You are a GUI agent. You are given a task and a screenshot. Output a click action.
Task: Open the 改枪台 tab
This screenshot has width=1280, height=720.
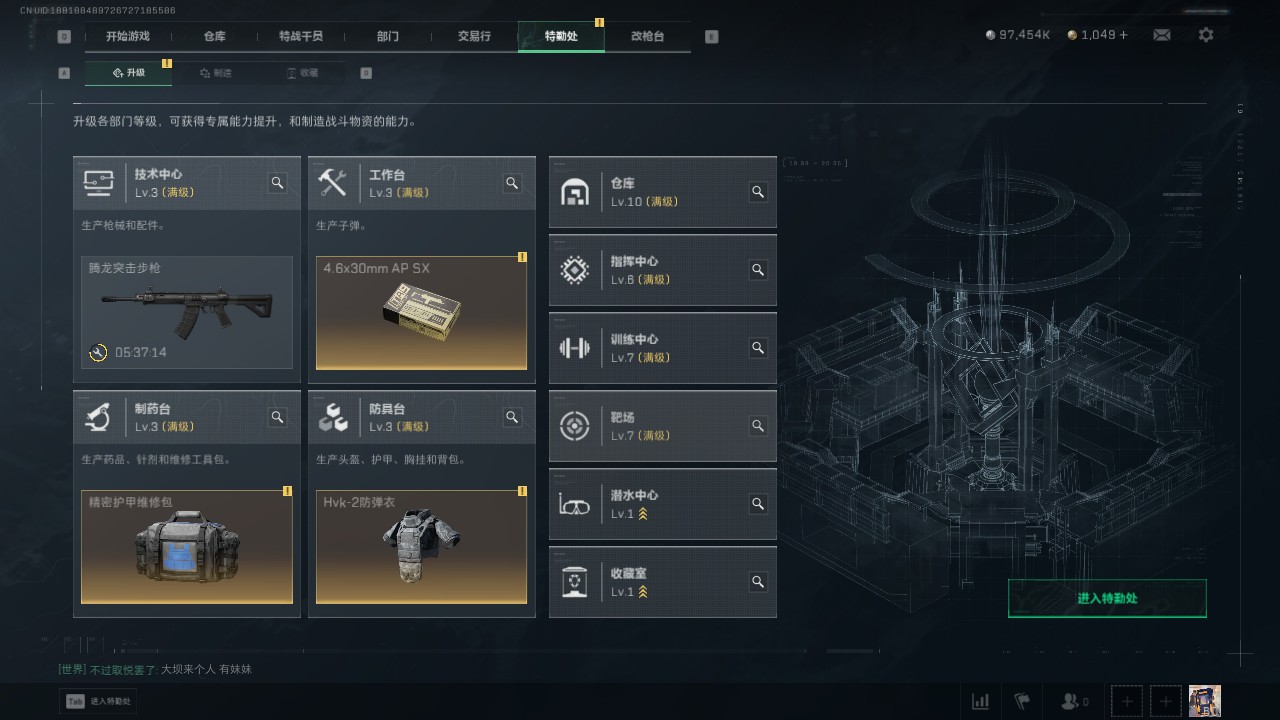point(647,36)
